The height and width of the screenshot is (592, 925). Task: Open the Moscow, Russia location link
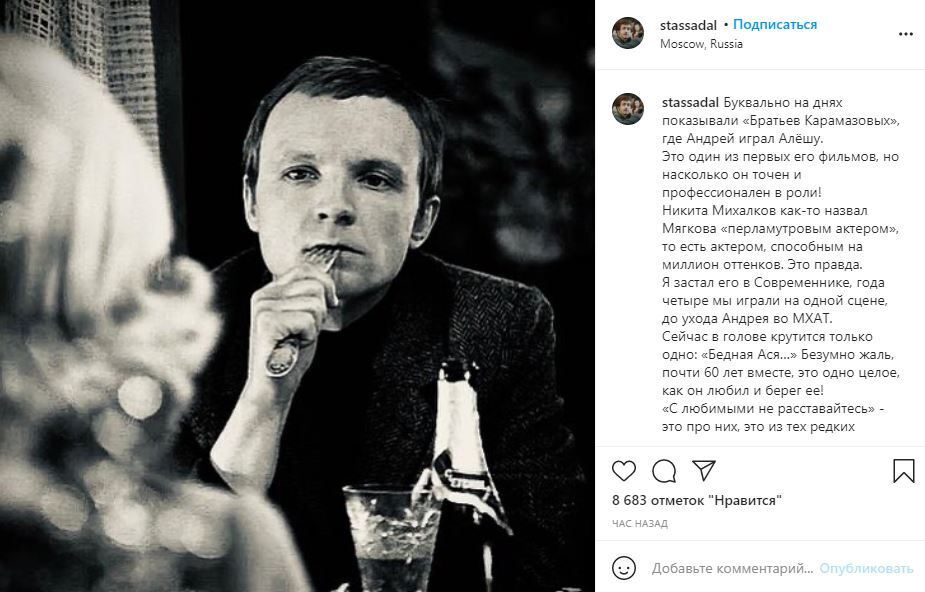(x=701, y=44)
